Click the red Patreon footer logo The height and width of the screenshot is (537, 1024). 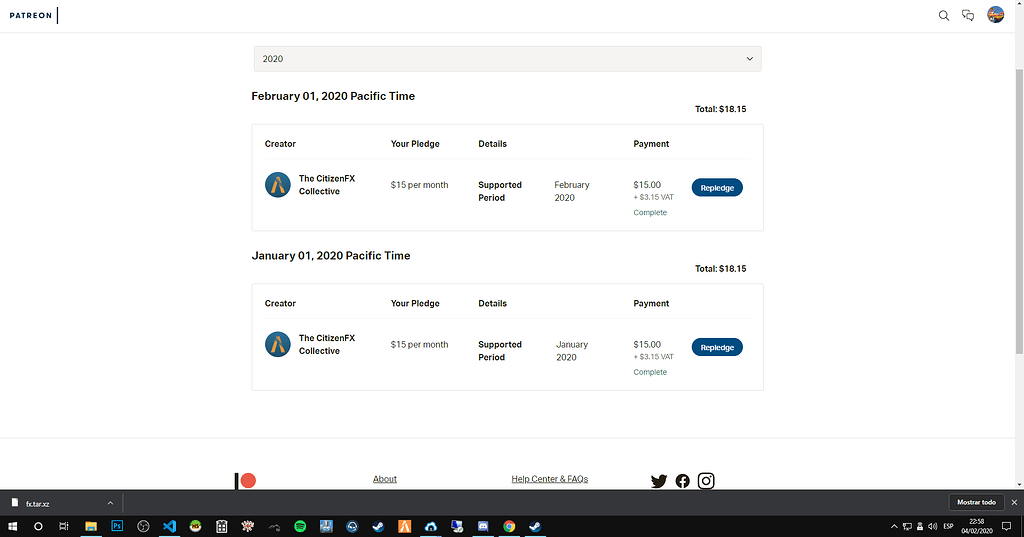tap(246, 481)
